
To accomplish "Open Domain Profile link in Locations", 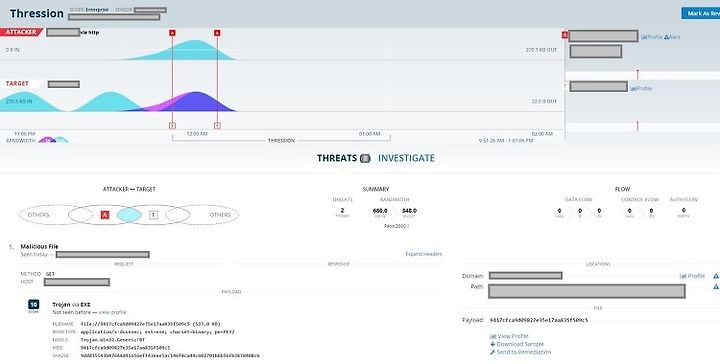I will [692, 276].
